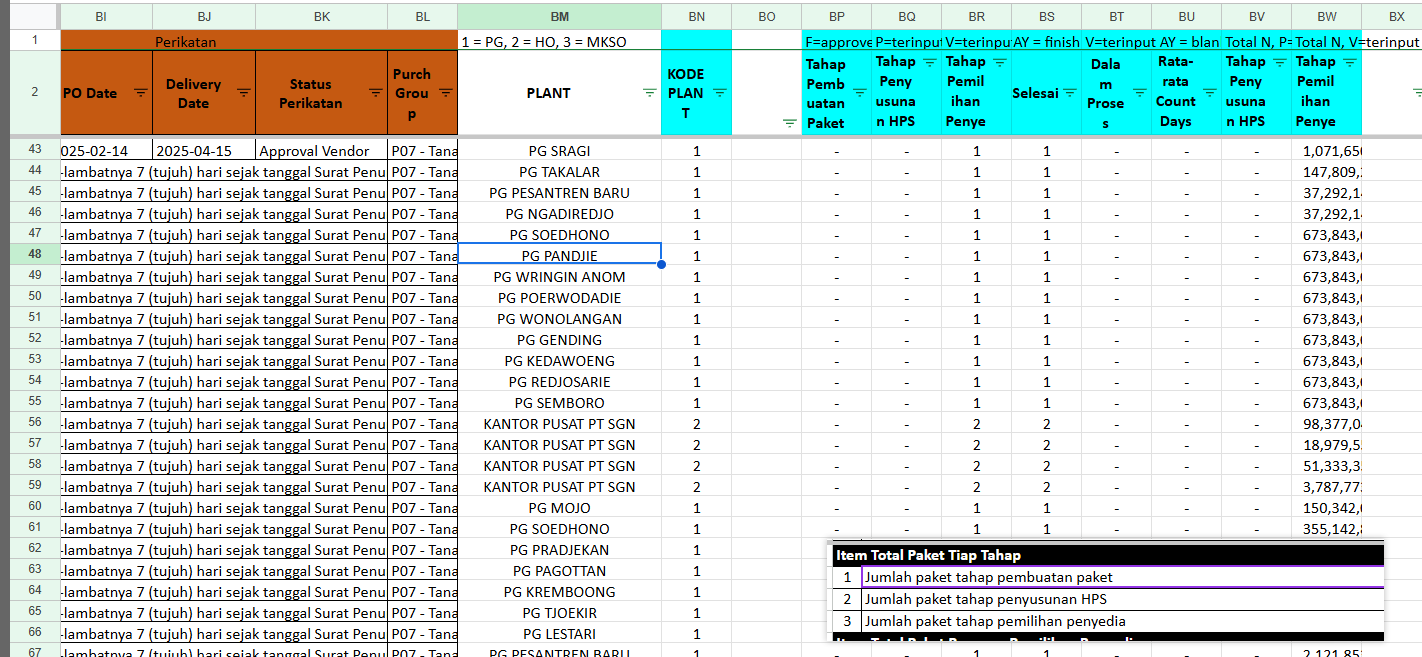This screenshot has width=1422, height=657.
Task: Click the Status Perikatan filter icon
Action: pyautogui.click(x=375, y=92)
